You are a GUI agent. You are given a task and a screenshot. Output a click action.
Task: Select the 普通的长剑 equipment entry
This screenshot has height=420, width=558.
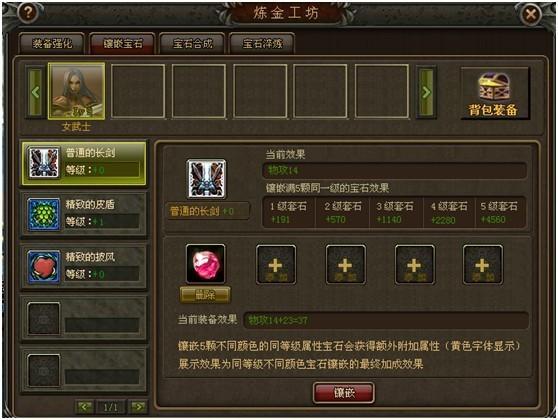click(x=84, y=163)
